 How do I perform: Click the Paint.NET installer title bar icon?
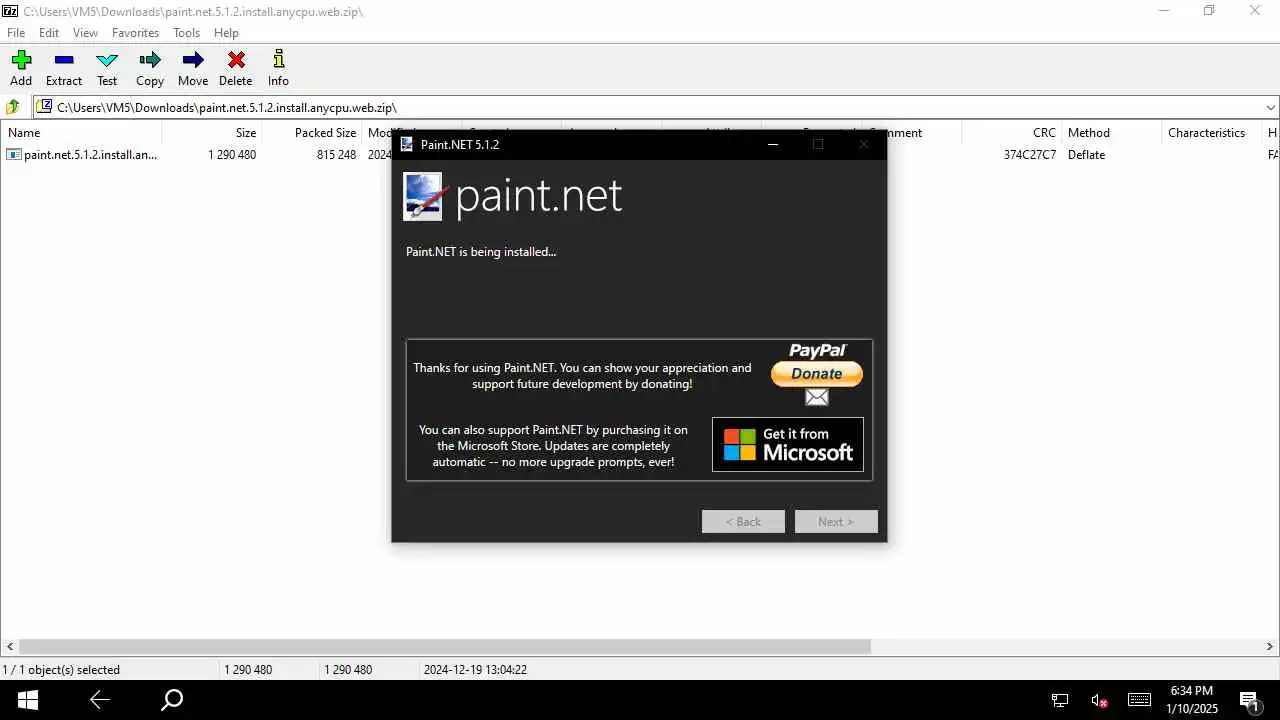coord(407,144)
